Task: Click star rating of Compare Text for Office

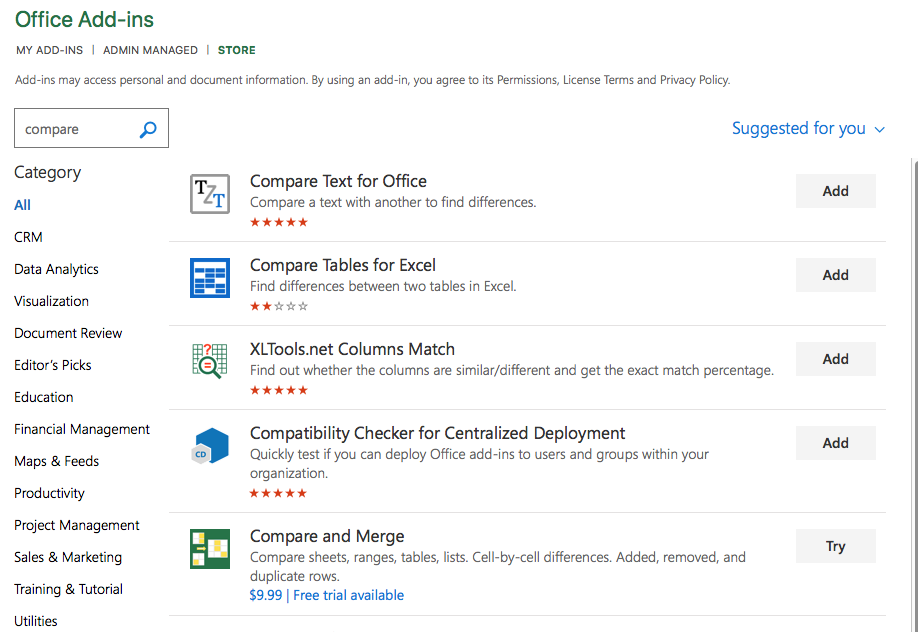Action: (279, 222)
